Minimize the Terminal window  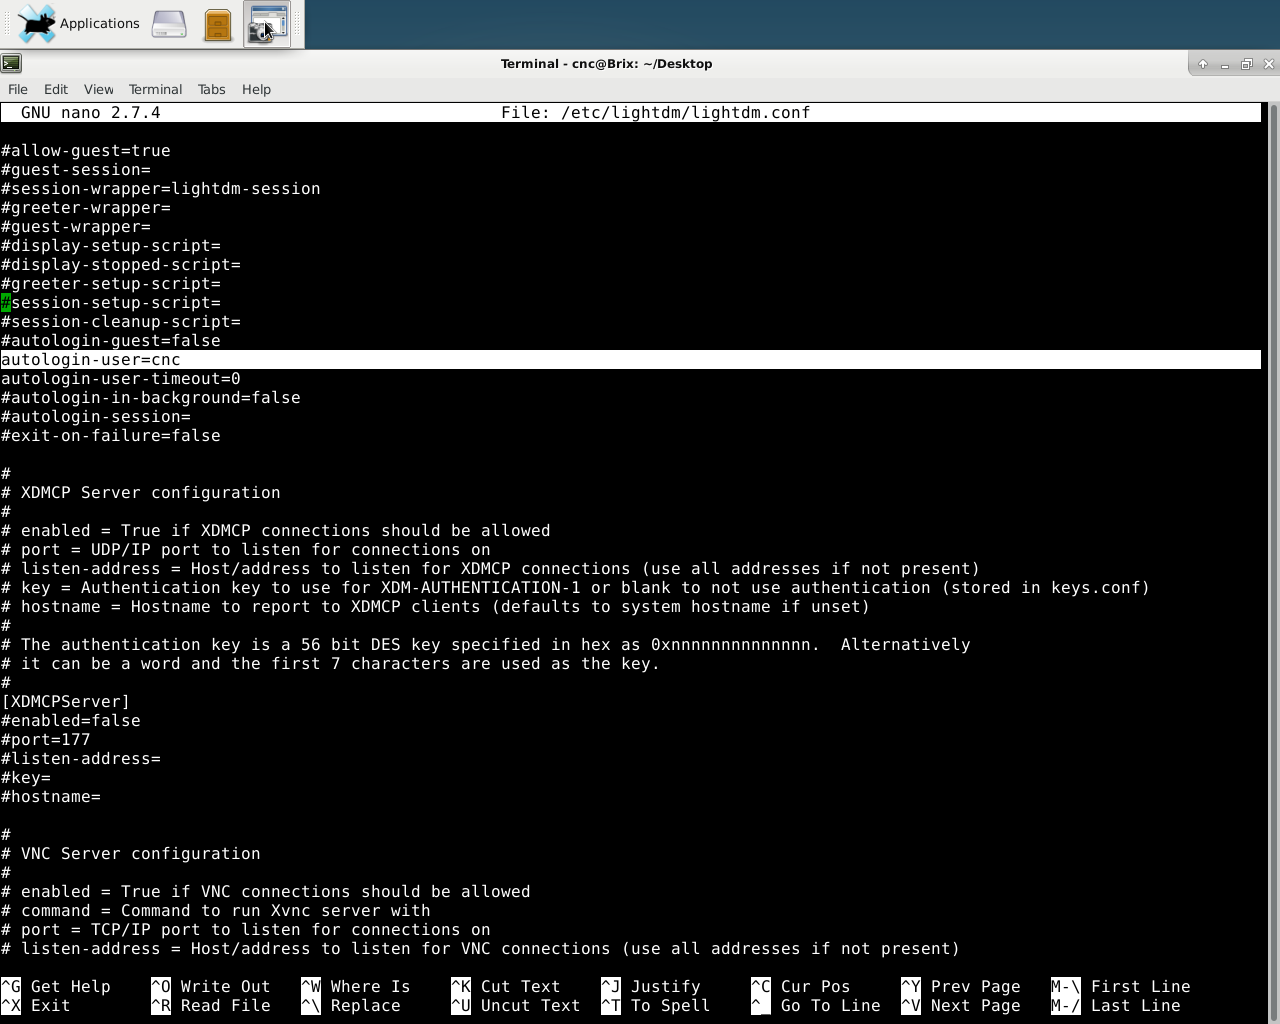(x=1224, y=64)
